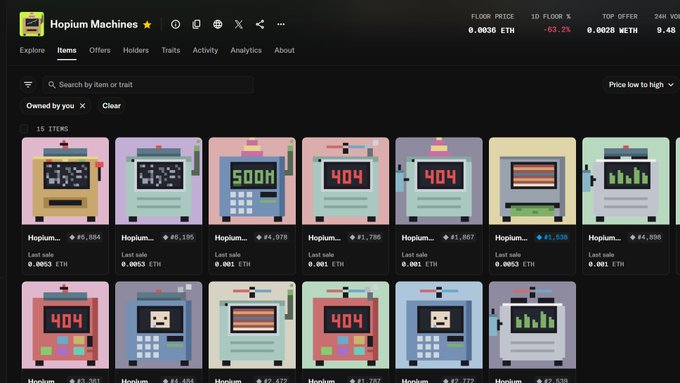Viewport: 680px width, 383px height.
Task: Open the bar-chart machine on gray-purple background, second row
Action: 533,325
